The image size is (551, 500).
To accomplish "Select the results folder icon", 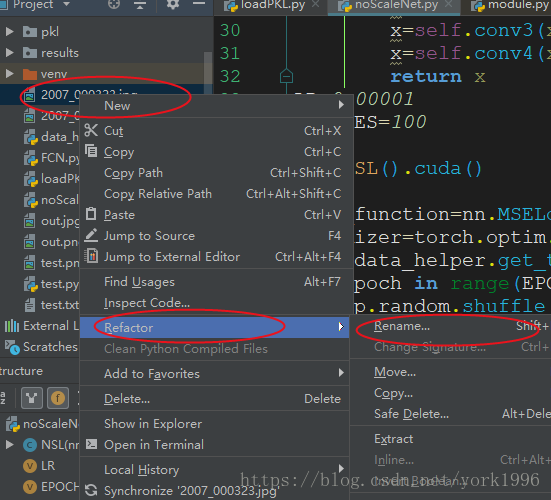I will tap(30, 53).
